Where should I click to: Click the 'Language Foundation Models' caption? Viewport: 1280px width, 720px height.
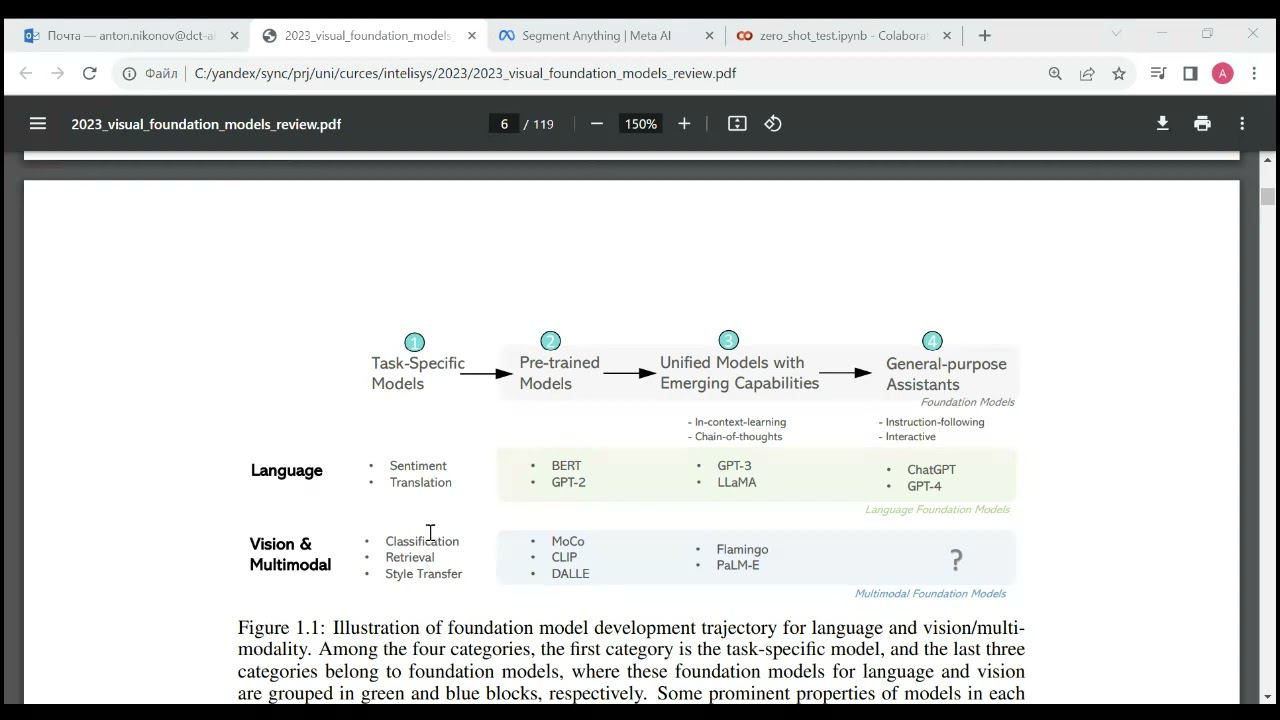coord(937,509)
